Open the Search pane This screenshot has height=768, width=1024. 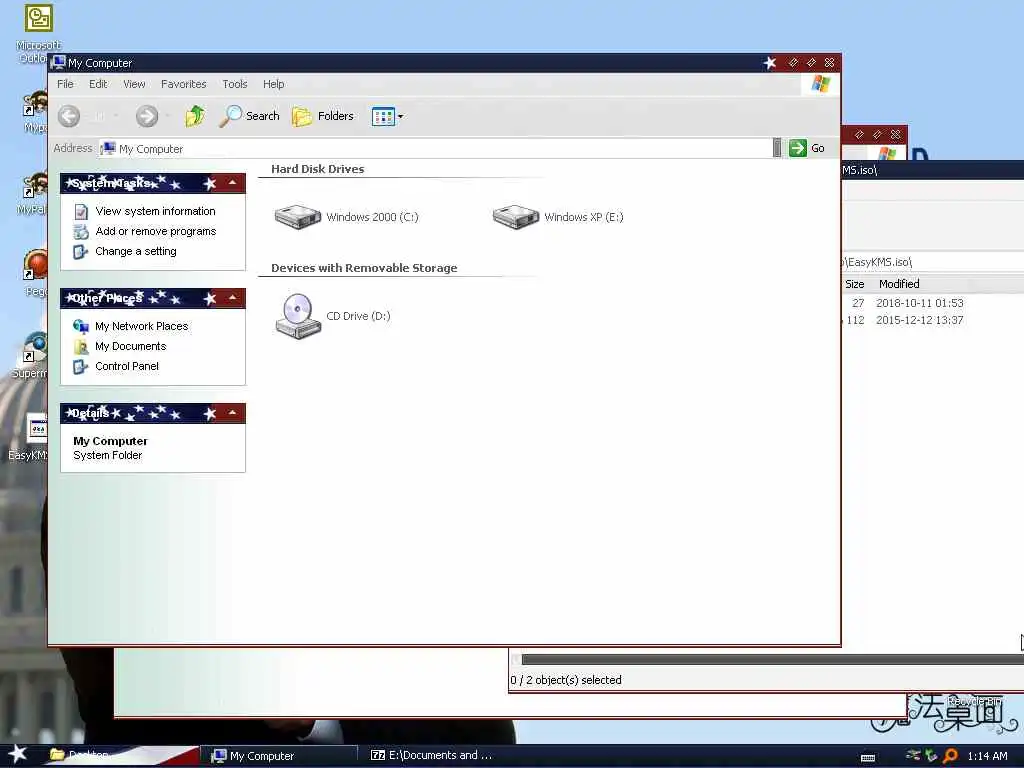point(249,116)
